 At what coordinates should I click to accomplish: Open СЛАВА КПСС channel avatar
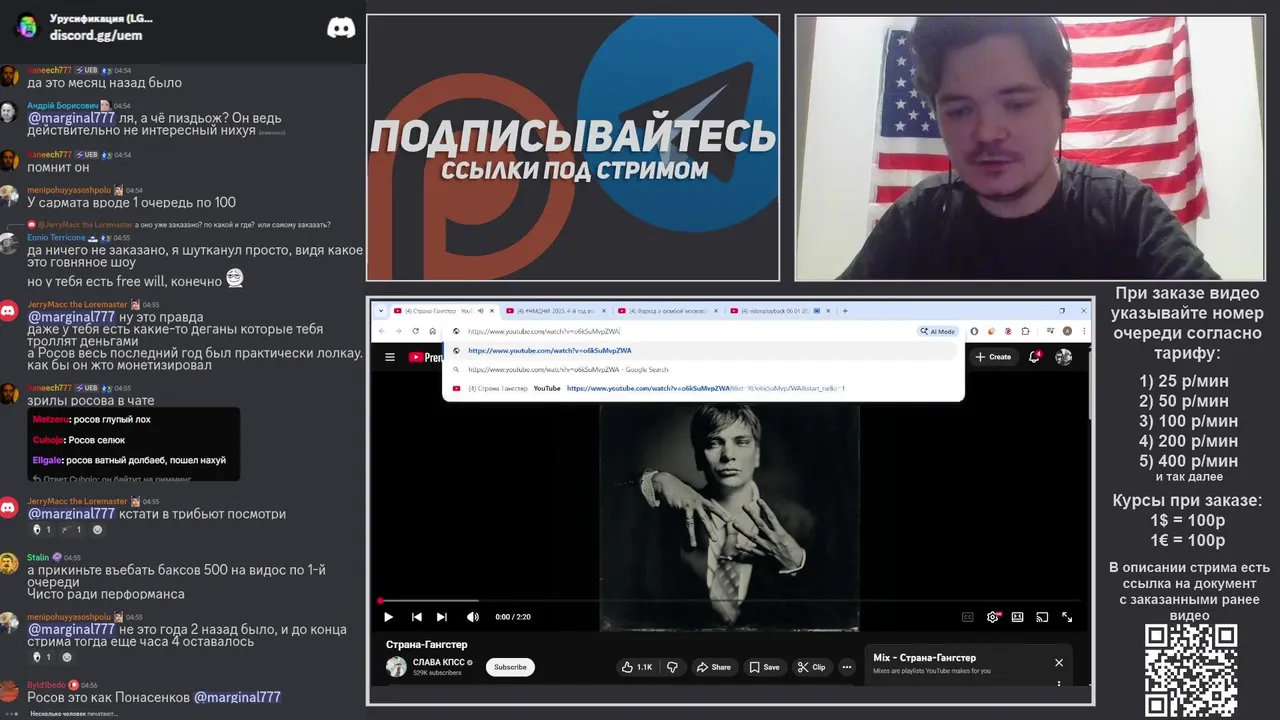click(397, 667)
